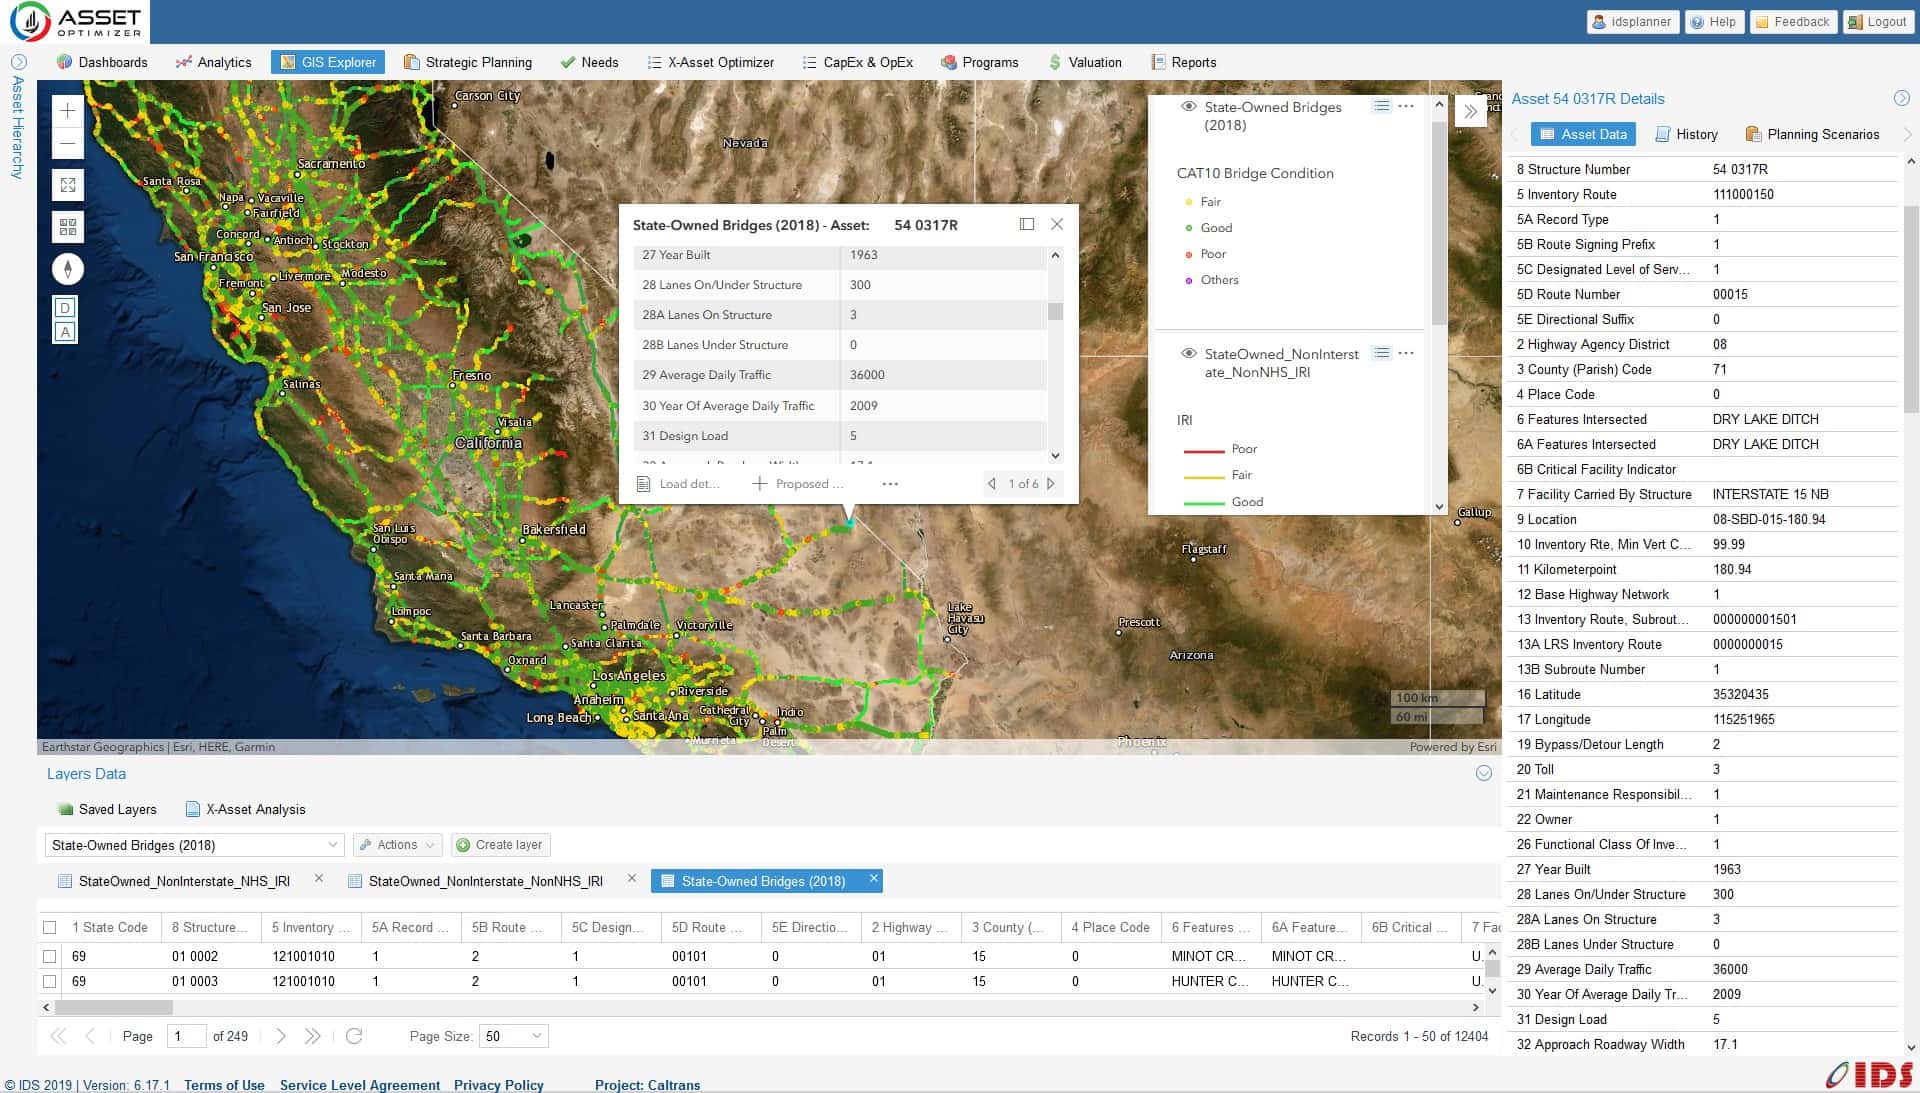This screenshot has width=1920, height=1093.
Task: Collapse the legend panel with double-chevron icon
Action: tap(1470, 112)
